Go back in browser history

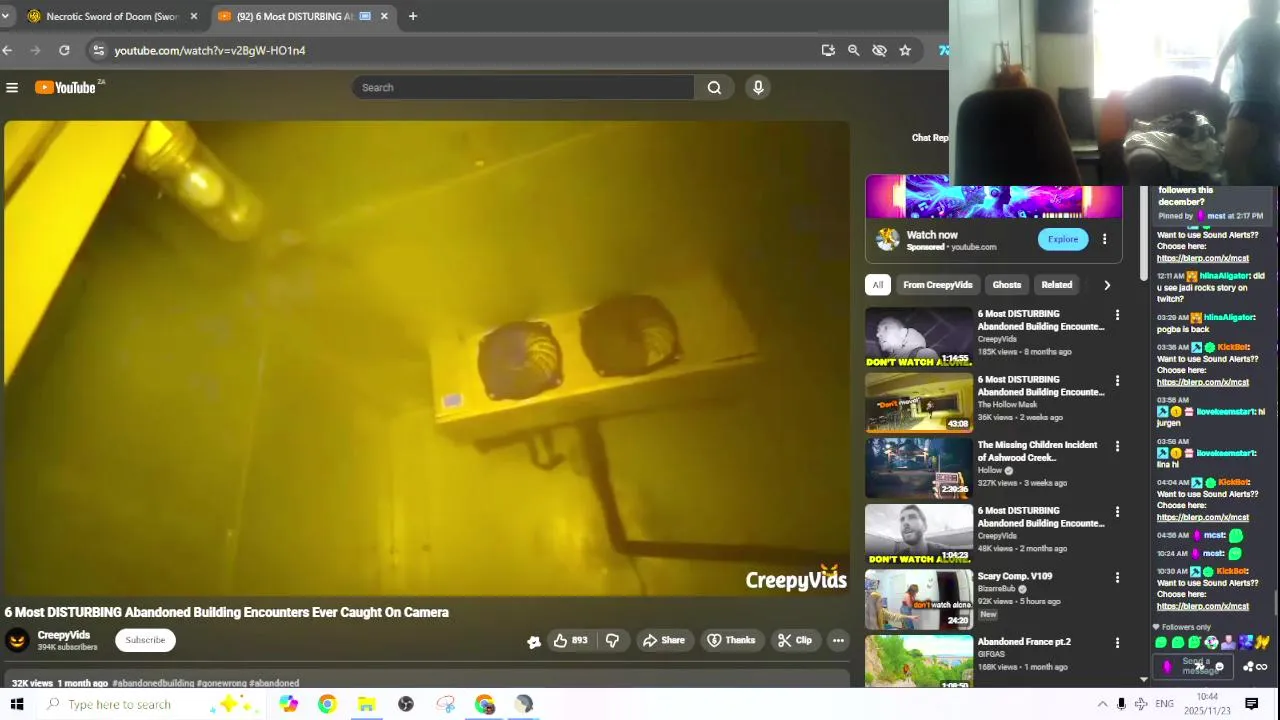pos(7,50)
